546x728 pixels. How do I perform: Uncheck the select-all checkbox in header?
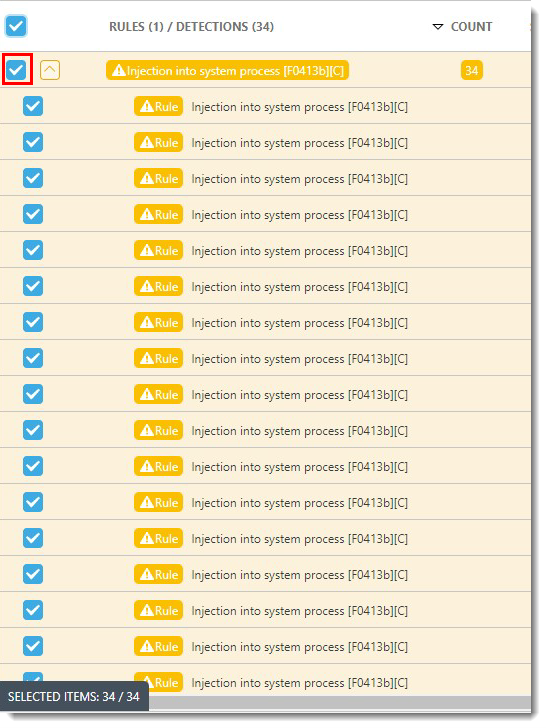click(16, 26)
